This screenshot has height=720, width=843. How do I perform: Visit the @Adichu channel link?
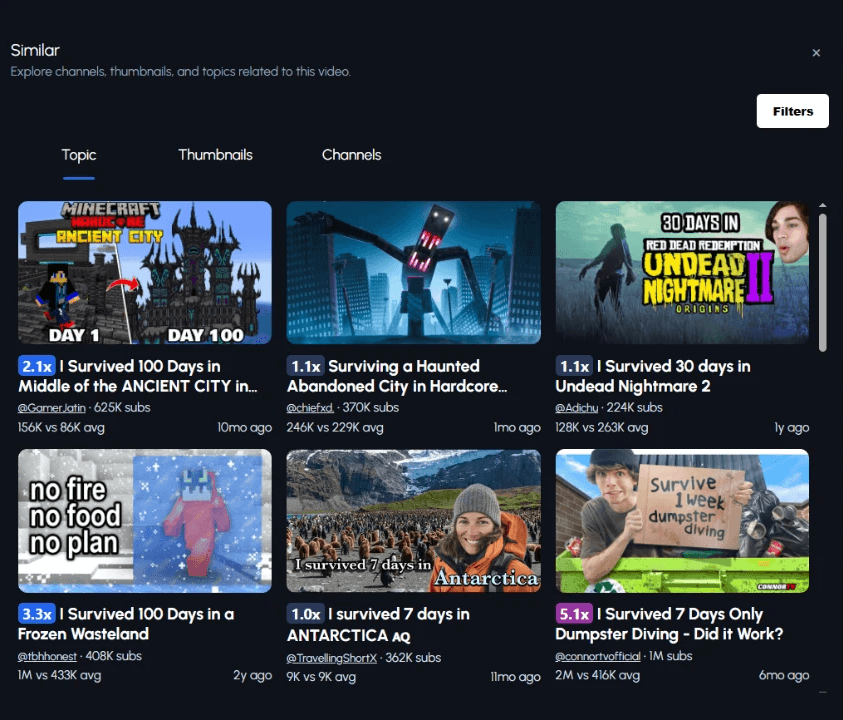[x=576, y=408]
